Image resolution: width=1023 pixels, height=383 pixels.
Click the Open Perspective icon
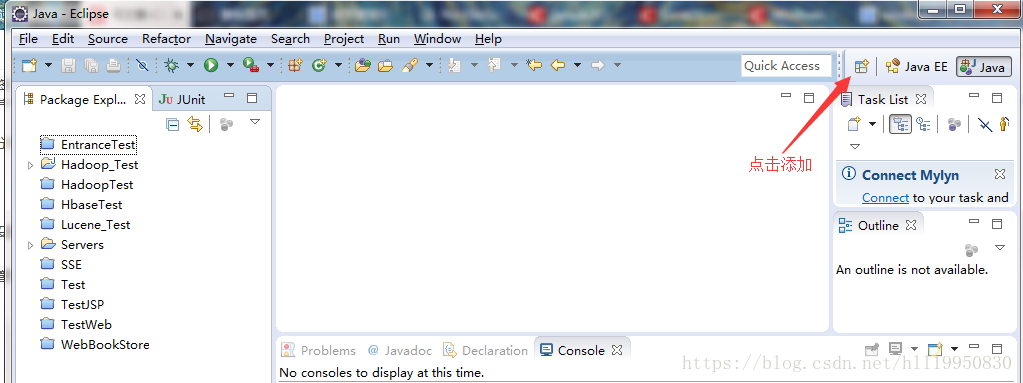click(x=862, y=66)
